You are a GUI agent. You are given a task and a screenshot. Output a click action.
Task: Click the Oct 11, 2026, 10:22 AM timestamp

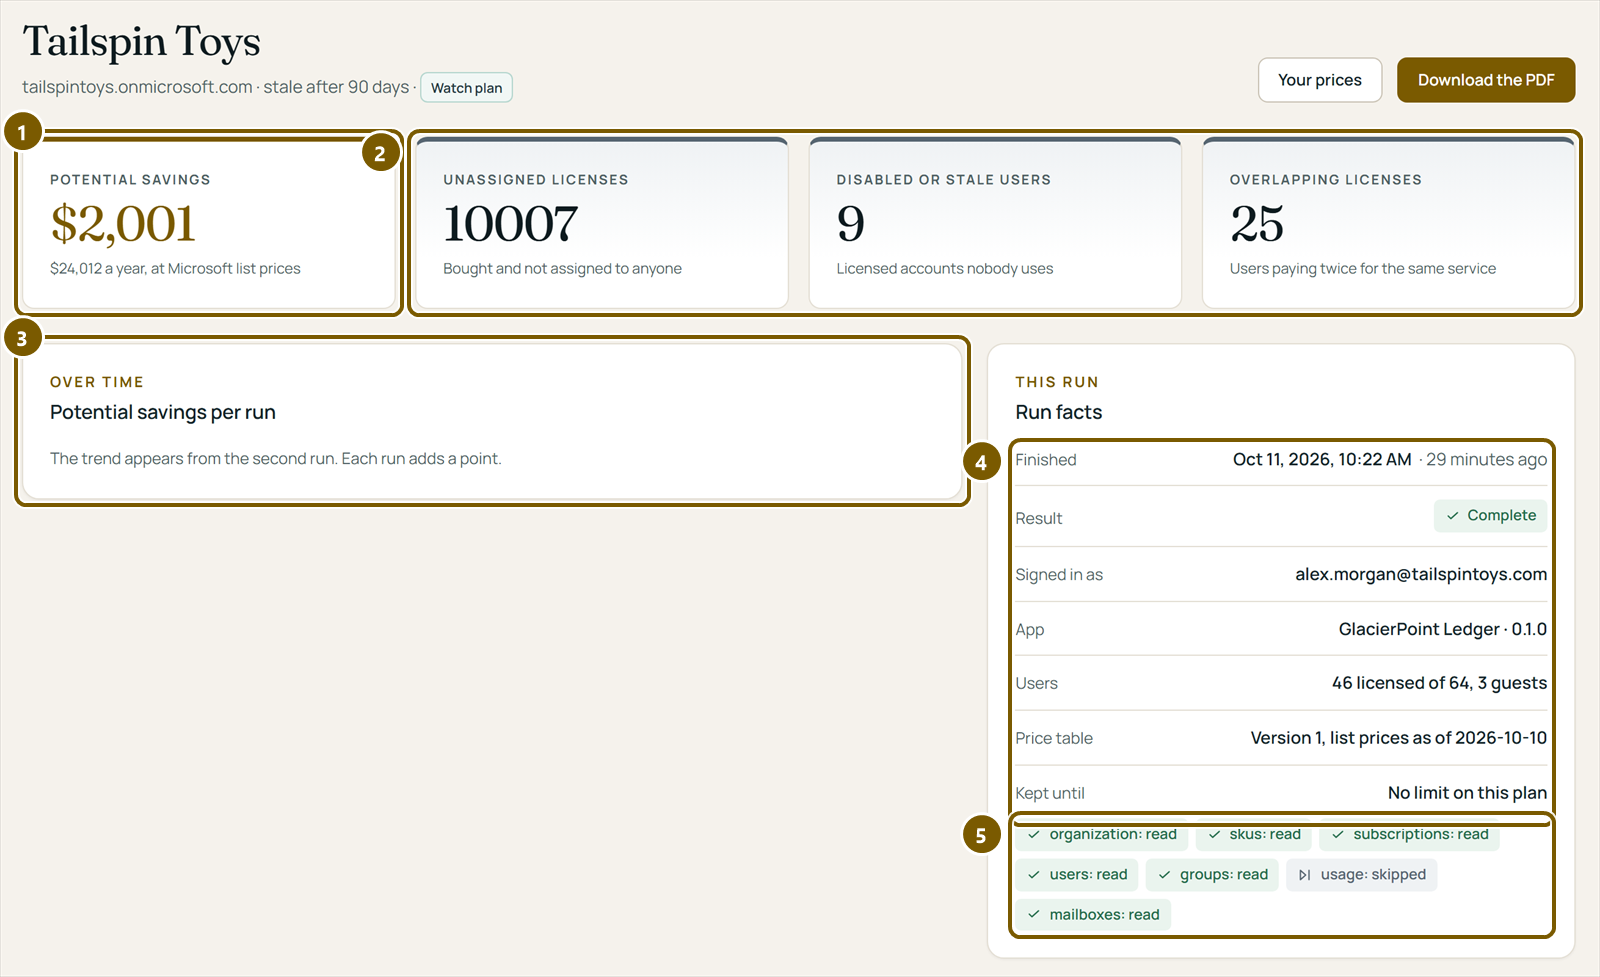pos(1322,460)
